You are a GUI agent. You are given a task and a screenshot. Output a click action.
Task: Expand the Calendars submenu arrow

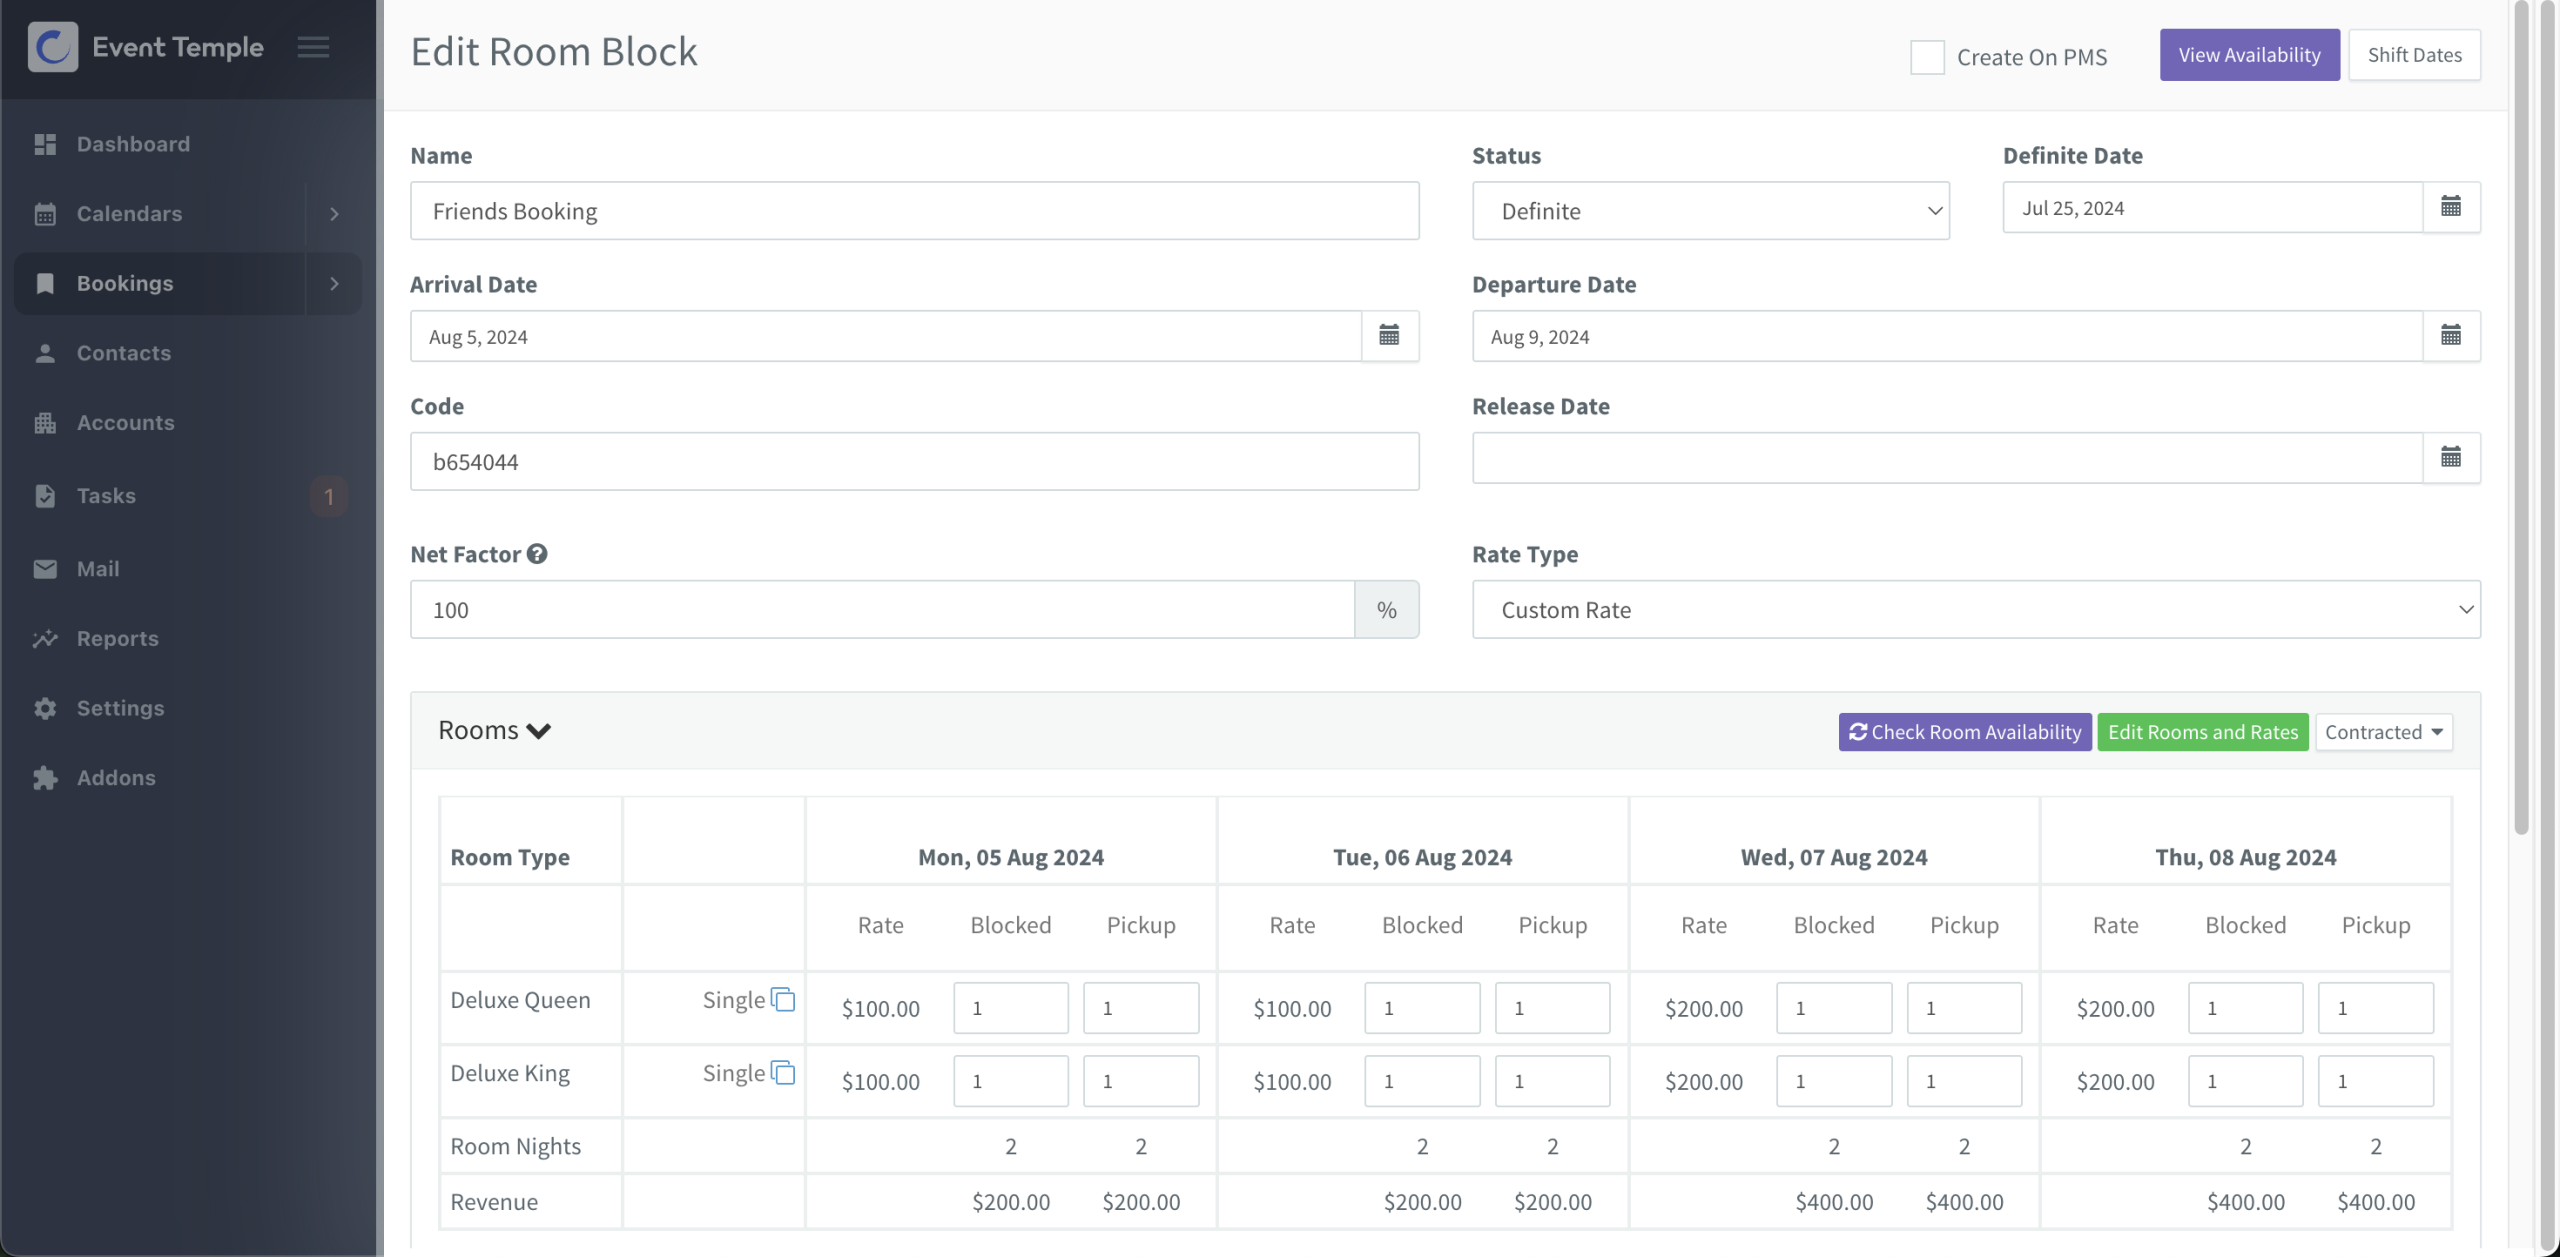[x=334, y=214]
